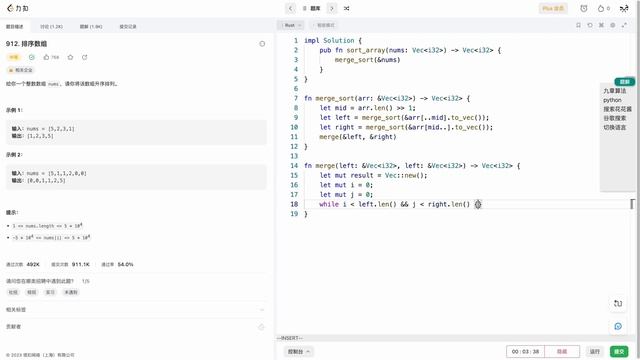Click the 谷歌搜索 link
640x360 pixels.
[x=615, y=118]
